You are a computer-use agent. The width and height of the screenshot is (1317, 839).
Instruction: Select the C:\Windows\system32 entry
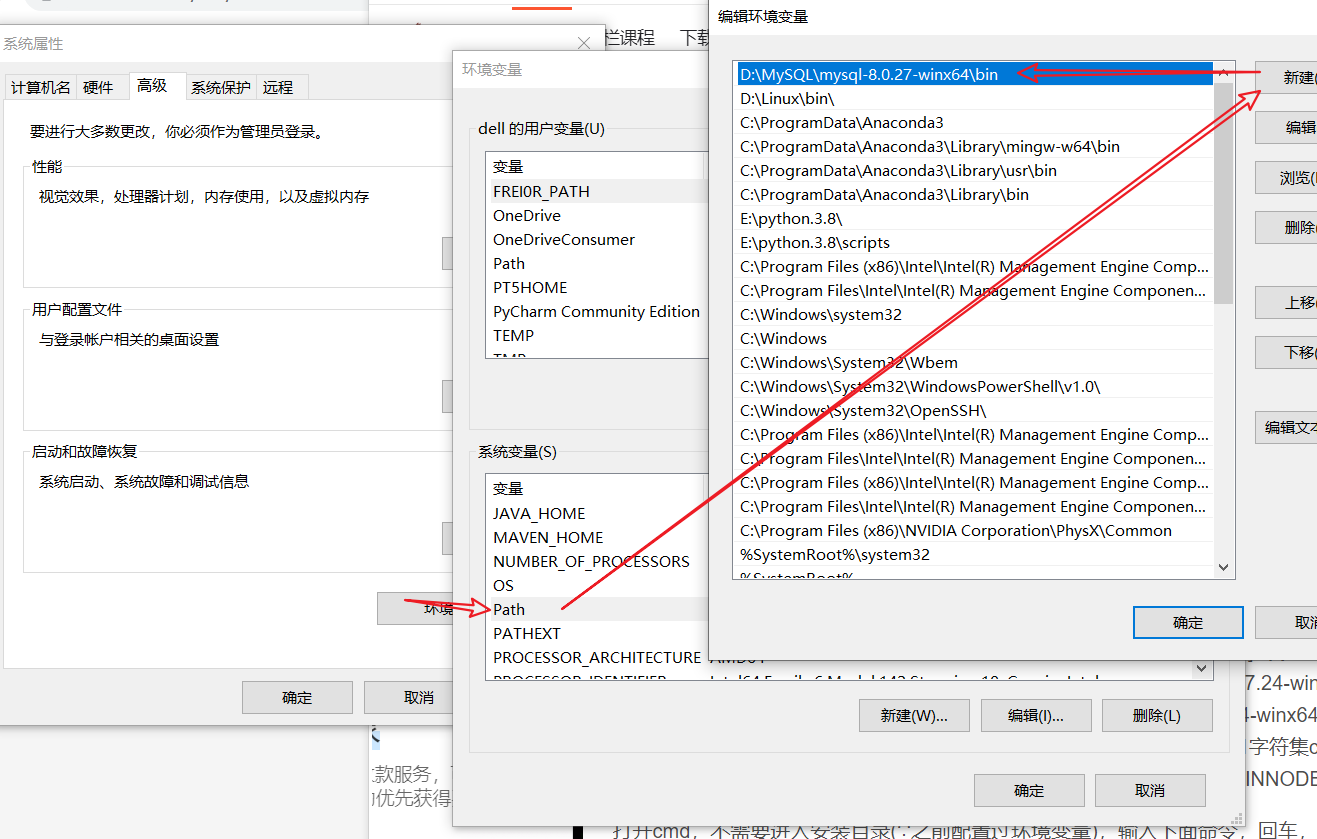(974, 314)
